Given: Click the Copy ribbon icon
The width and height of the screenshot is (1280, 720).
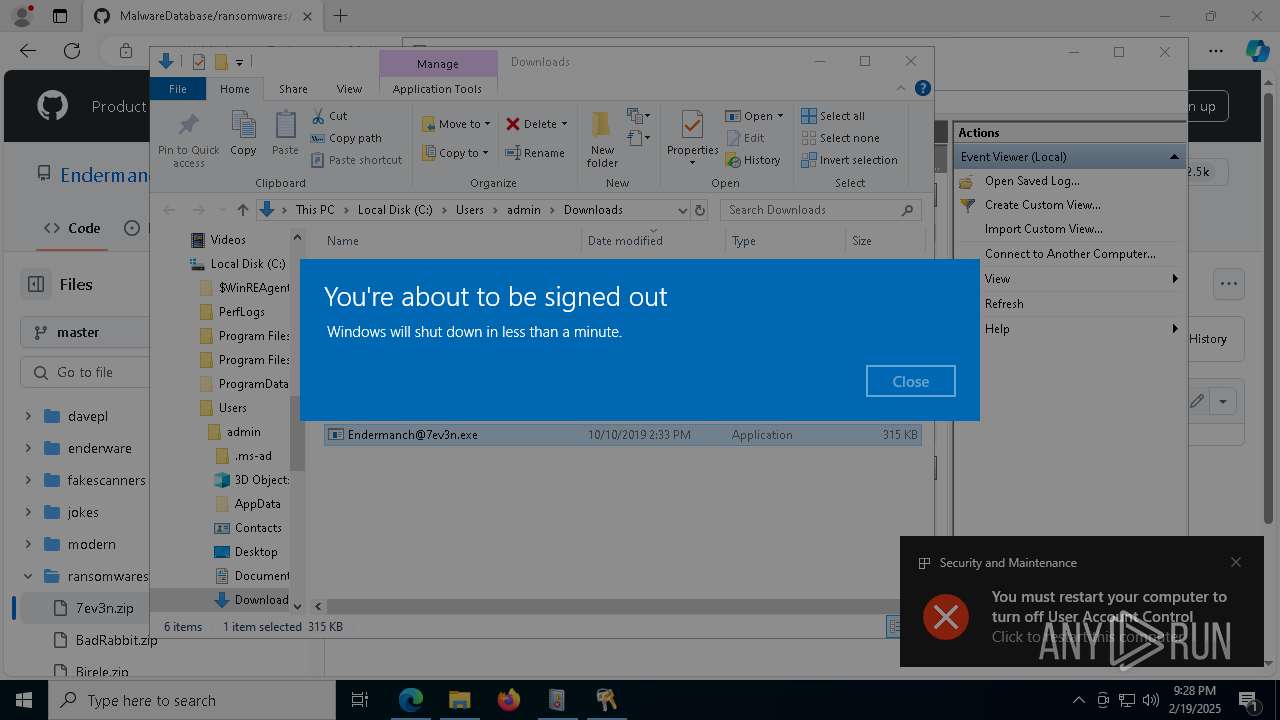Looking at the screenshot, I should [243, 133].
